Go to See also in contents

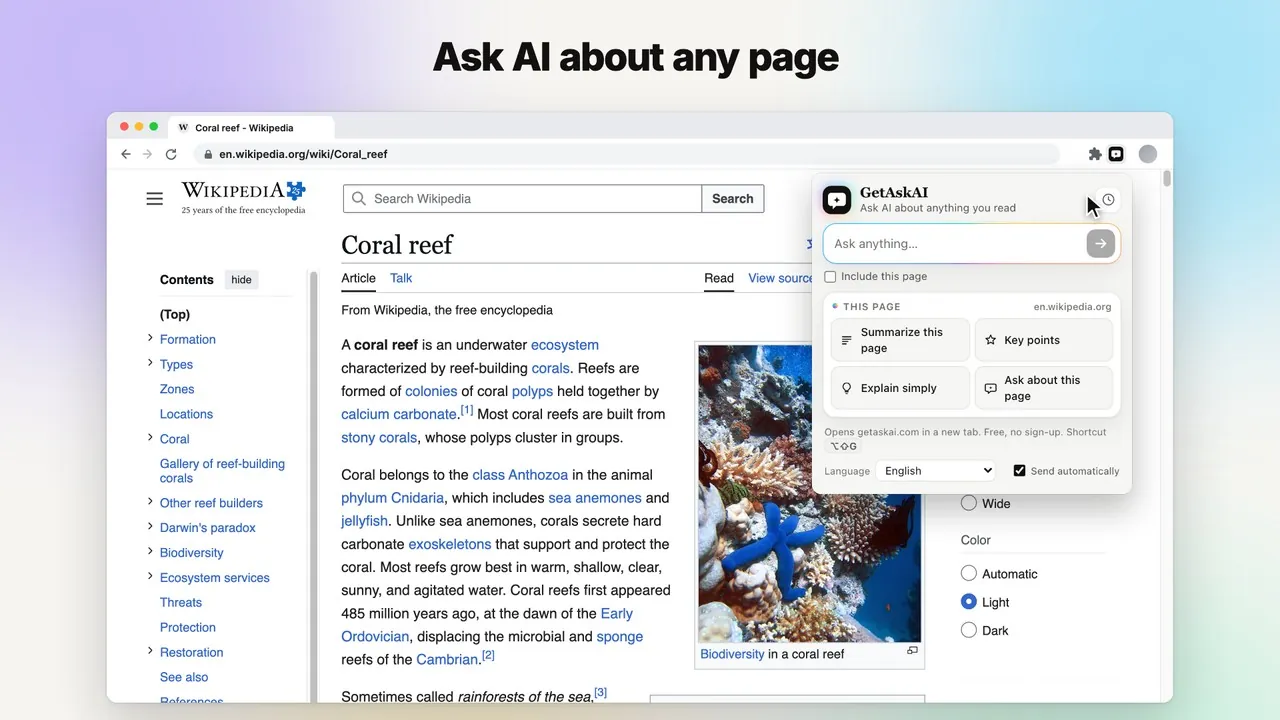coord(184,677)
